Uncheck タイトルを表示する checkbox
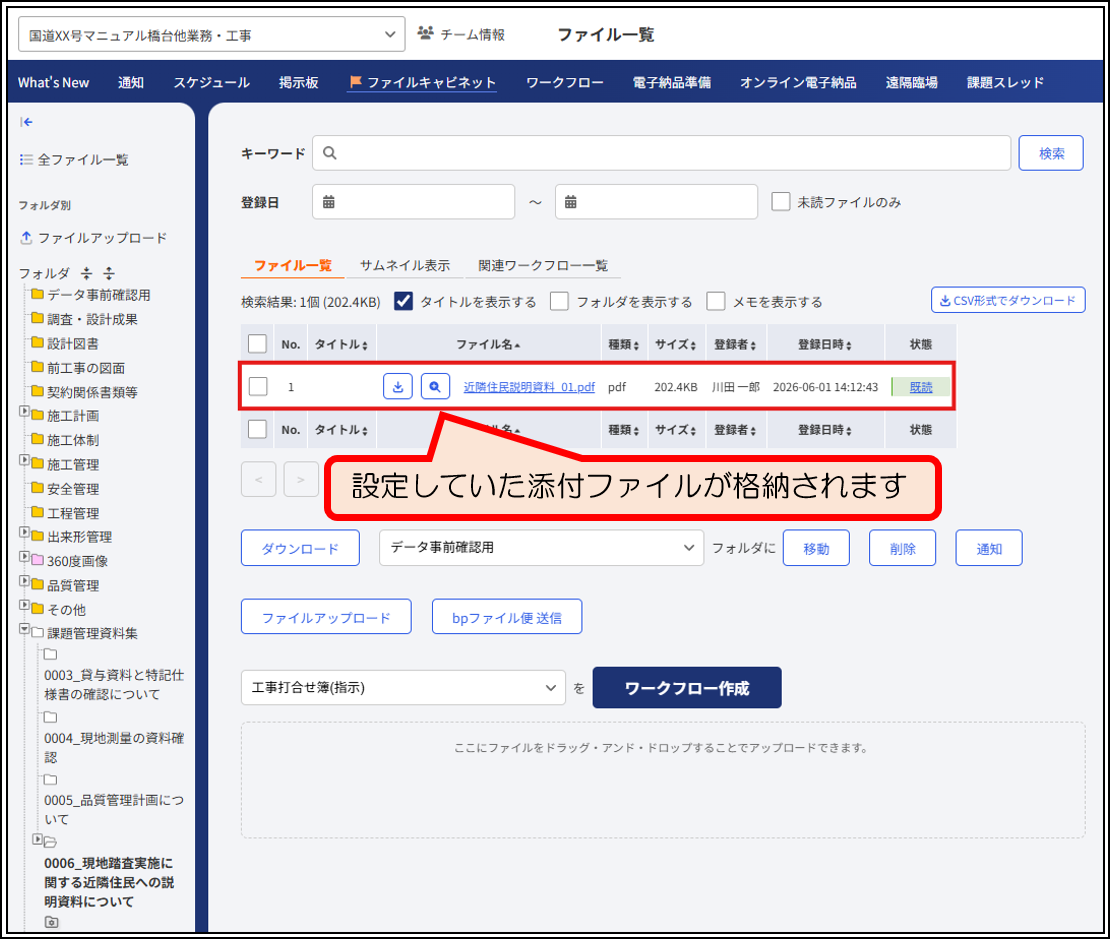This screenshot has height=939, width=1110. [404, 302]
